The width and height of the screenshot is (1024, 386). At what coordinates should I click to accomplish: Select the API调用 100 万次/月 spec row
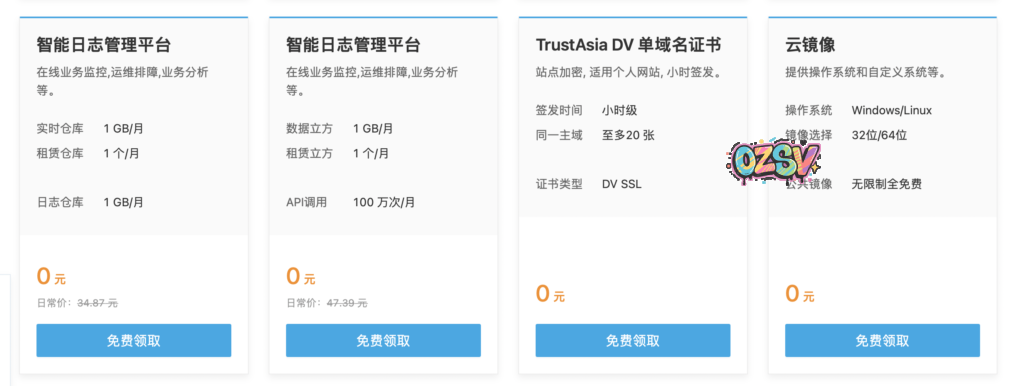coord(351,202)
